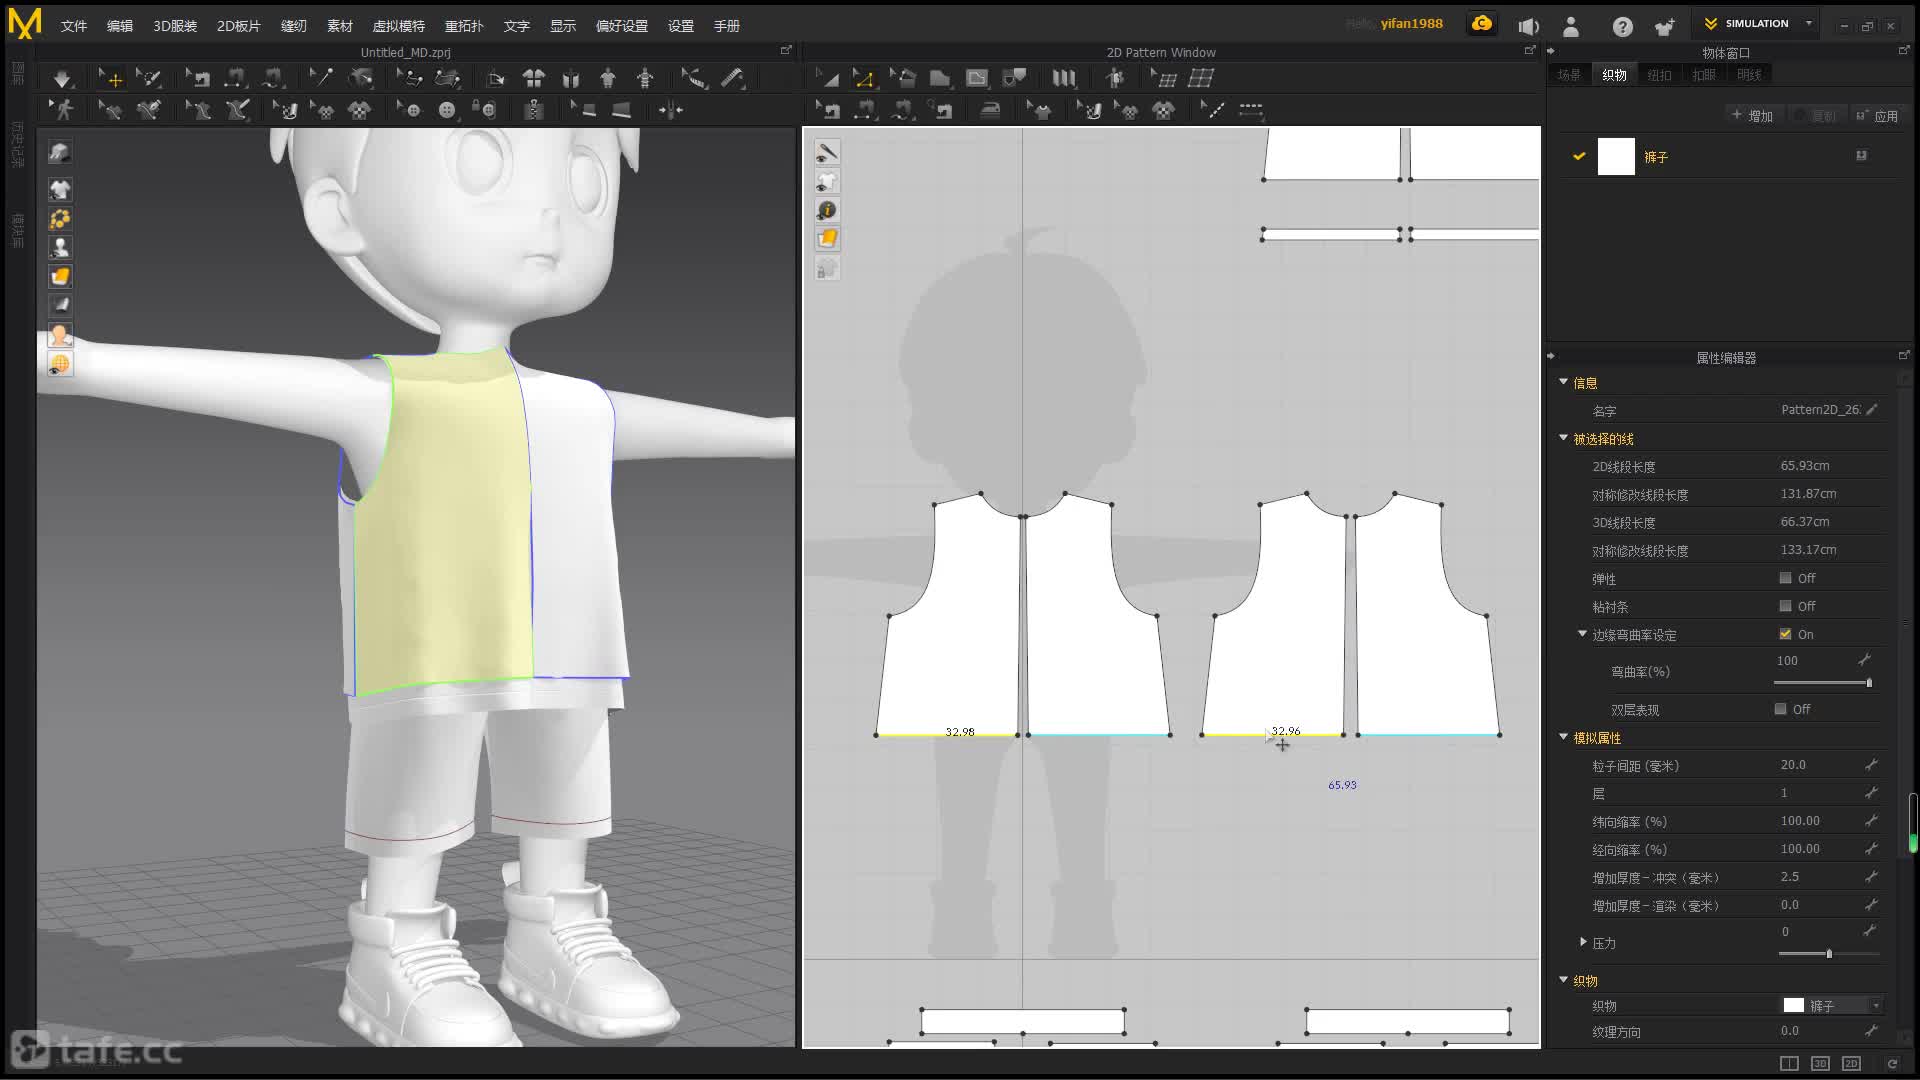Image resolution: width=1920 pixels, height=1080 pixels.
Task: Select the Select/Move tool in 3D toolbar
Action: tap(111, 78)
